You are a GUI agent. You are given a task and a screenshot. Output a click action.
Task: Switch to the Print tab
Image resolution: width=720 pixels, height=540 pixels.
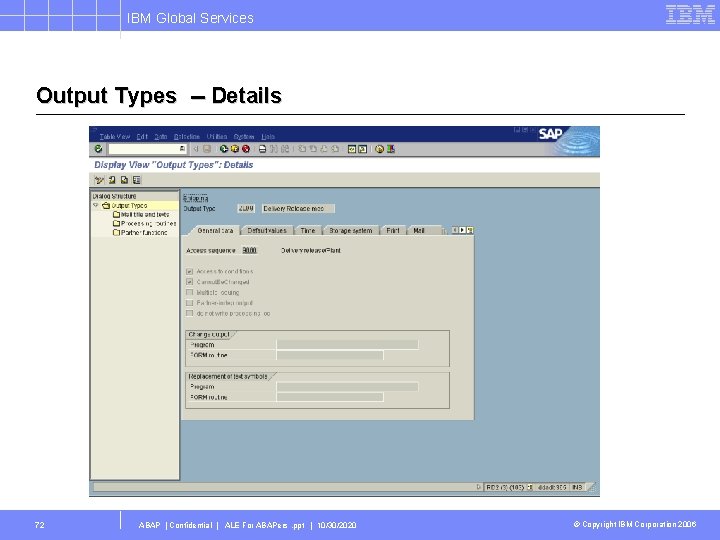393,231
